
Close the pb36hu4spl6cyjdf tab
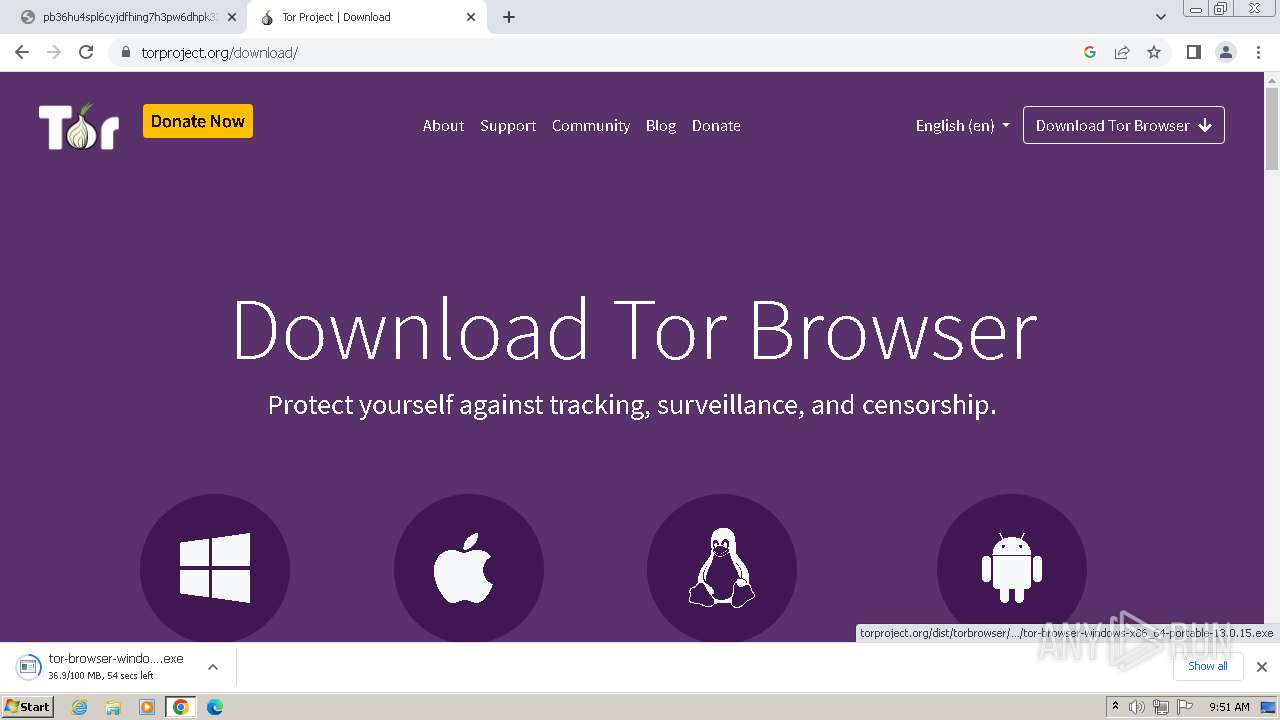click(232, 17)
